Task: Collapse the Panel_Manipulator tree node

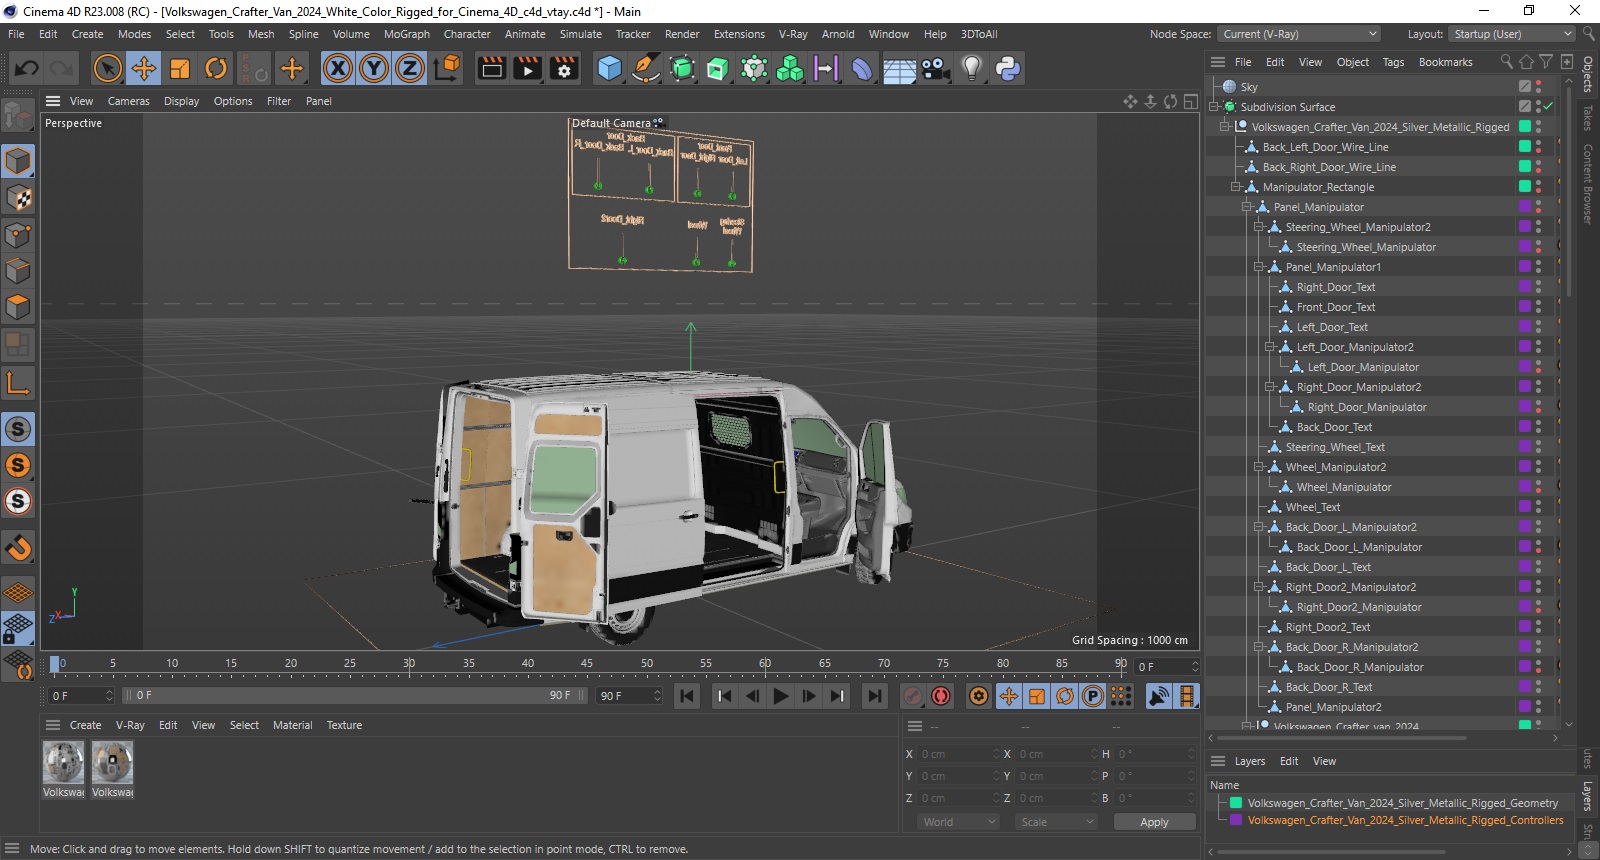Action: [1248, 207]
